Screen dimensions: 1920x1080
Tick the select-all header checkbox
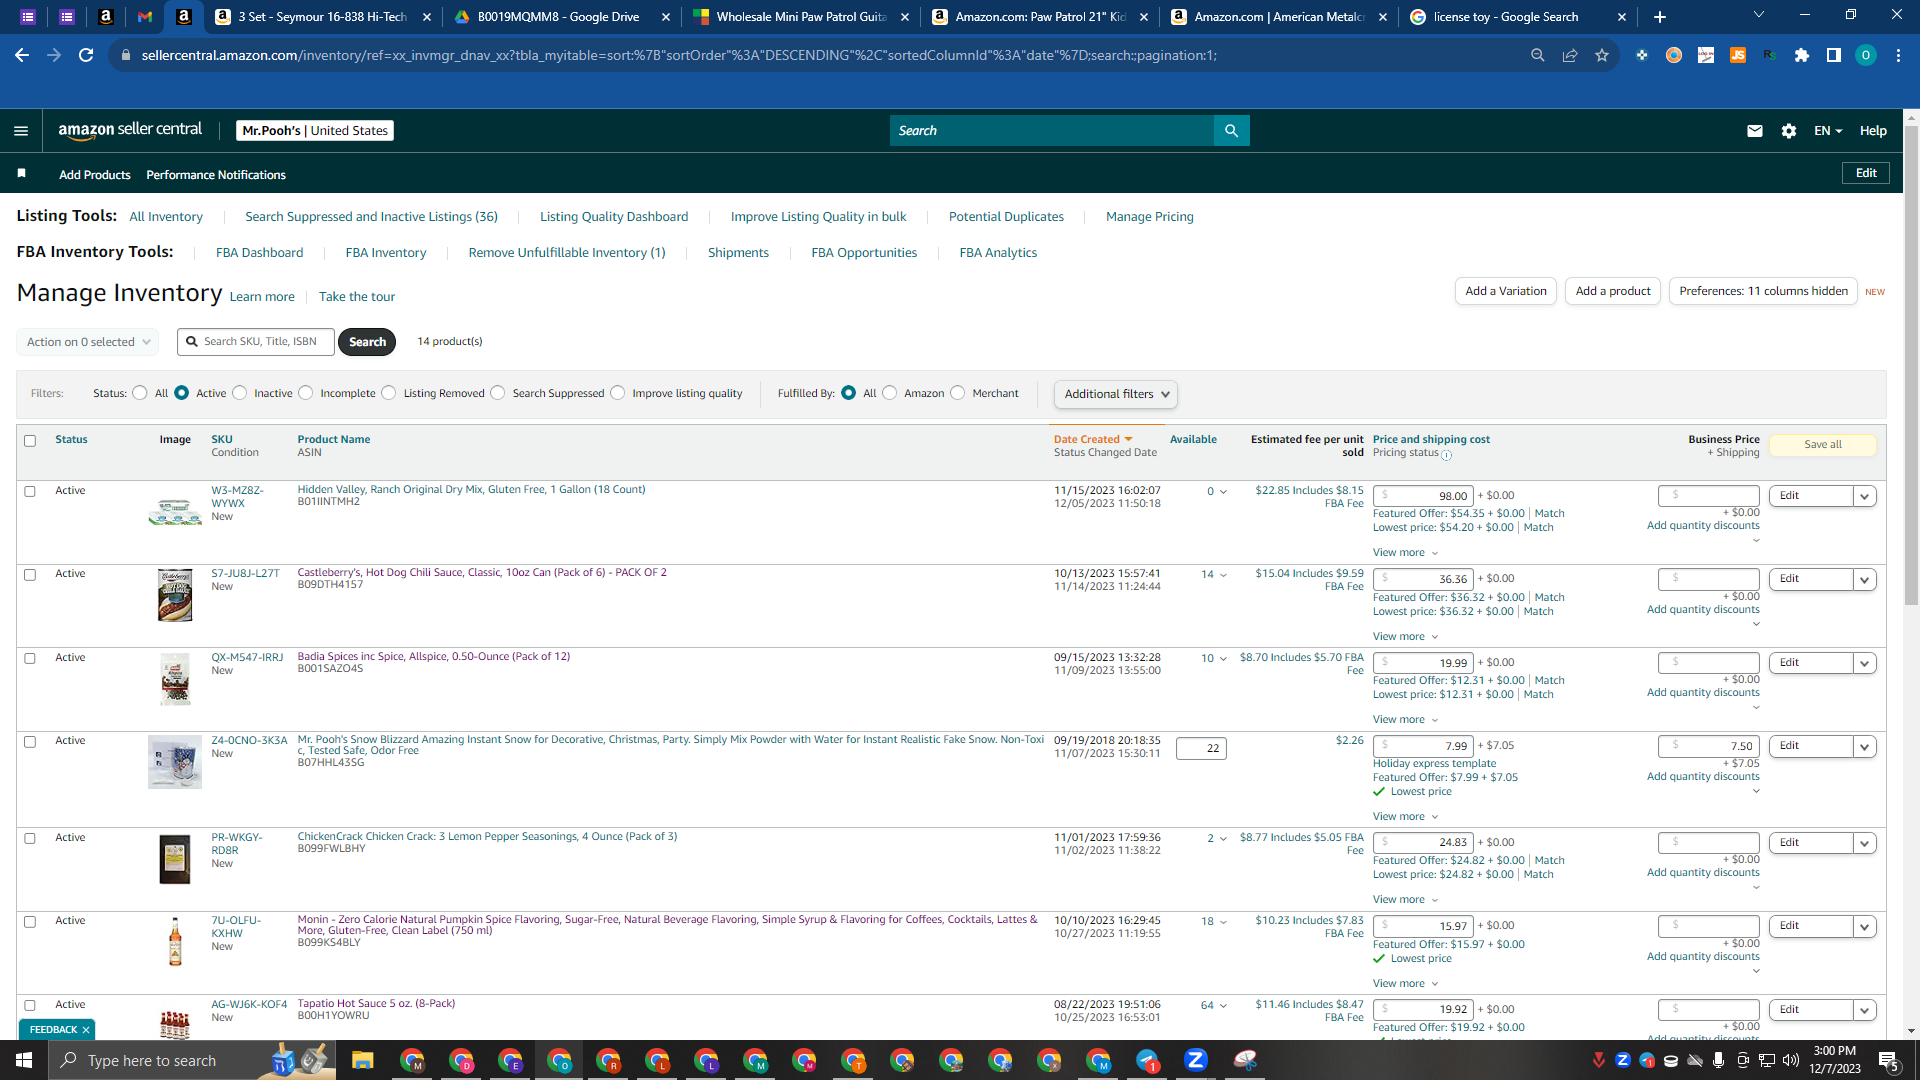pos(30,441)
